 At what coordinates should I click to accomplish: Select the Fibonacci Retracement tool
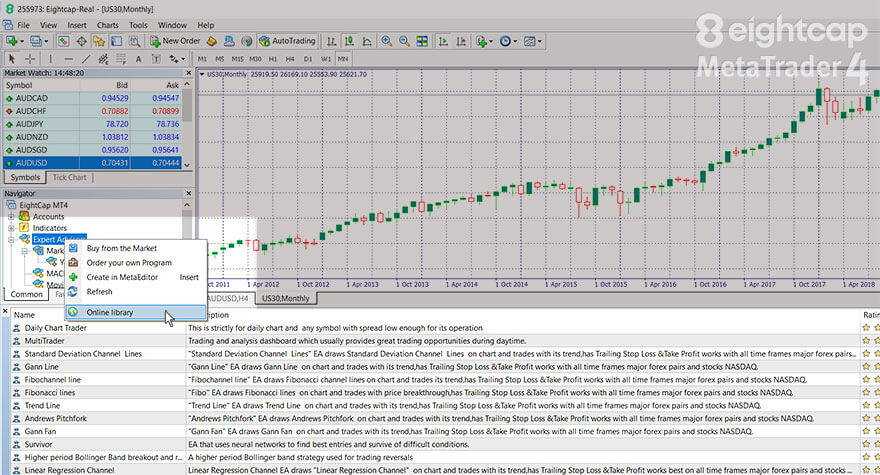pos(121,58)
